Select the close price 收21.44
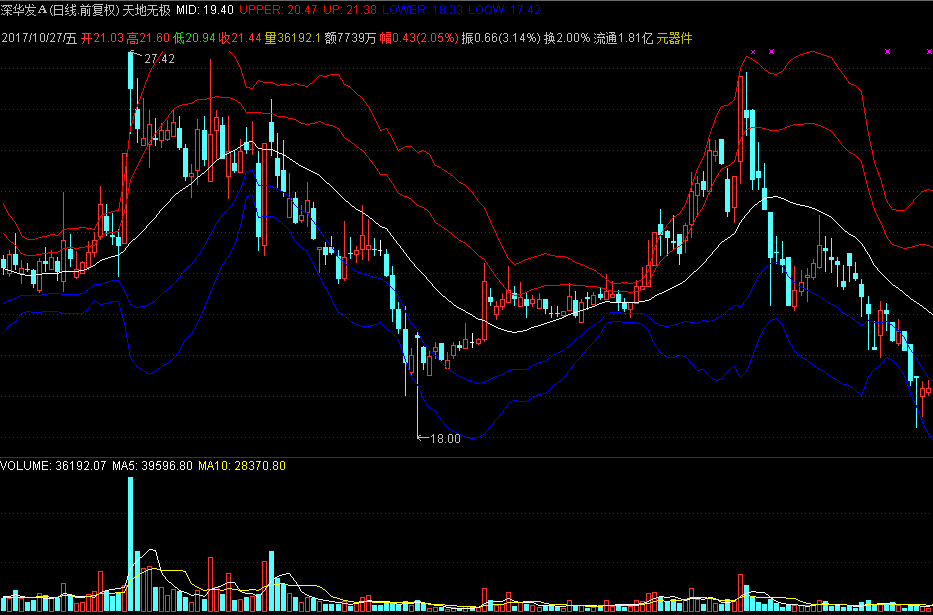 click(240, 39)
